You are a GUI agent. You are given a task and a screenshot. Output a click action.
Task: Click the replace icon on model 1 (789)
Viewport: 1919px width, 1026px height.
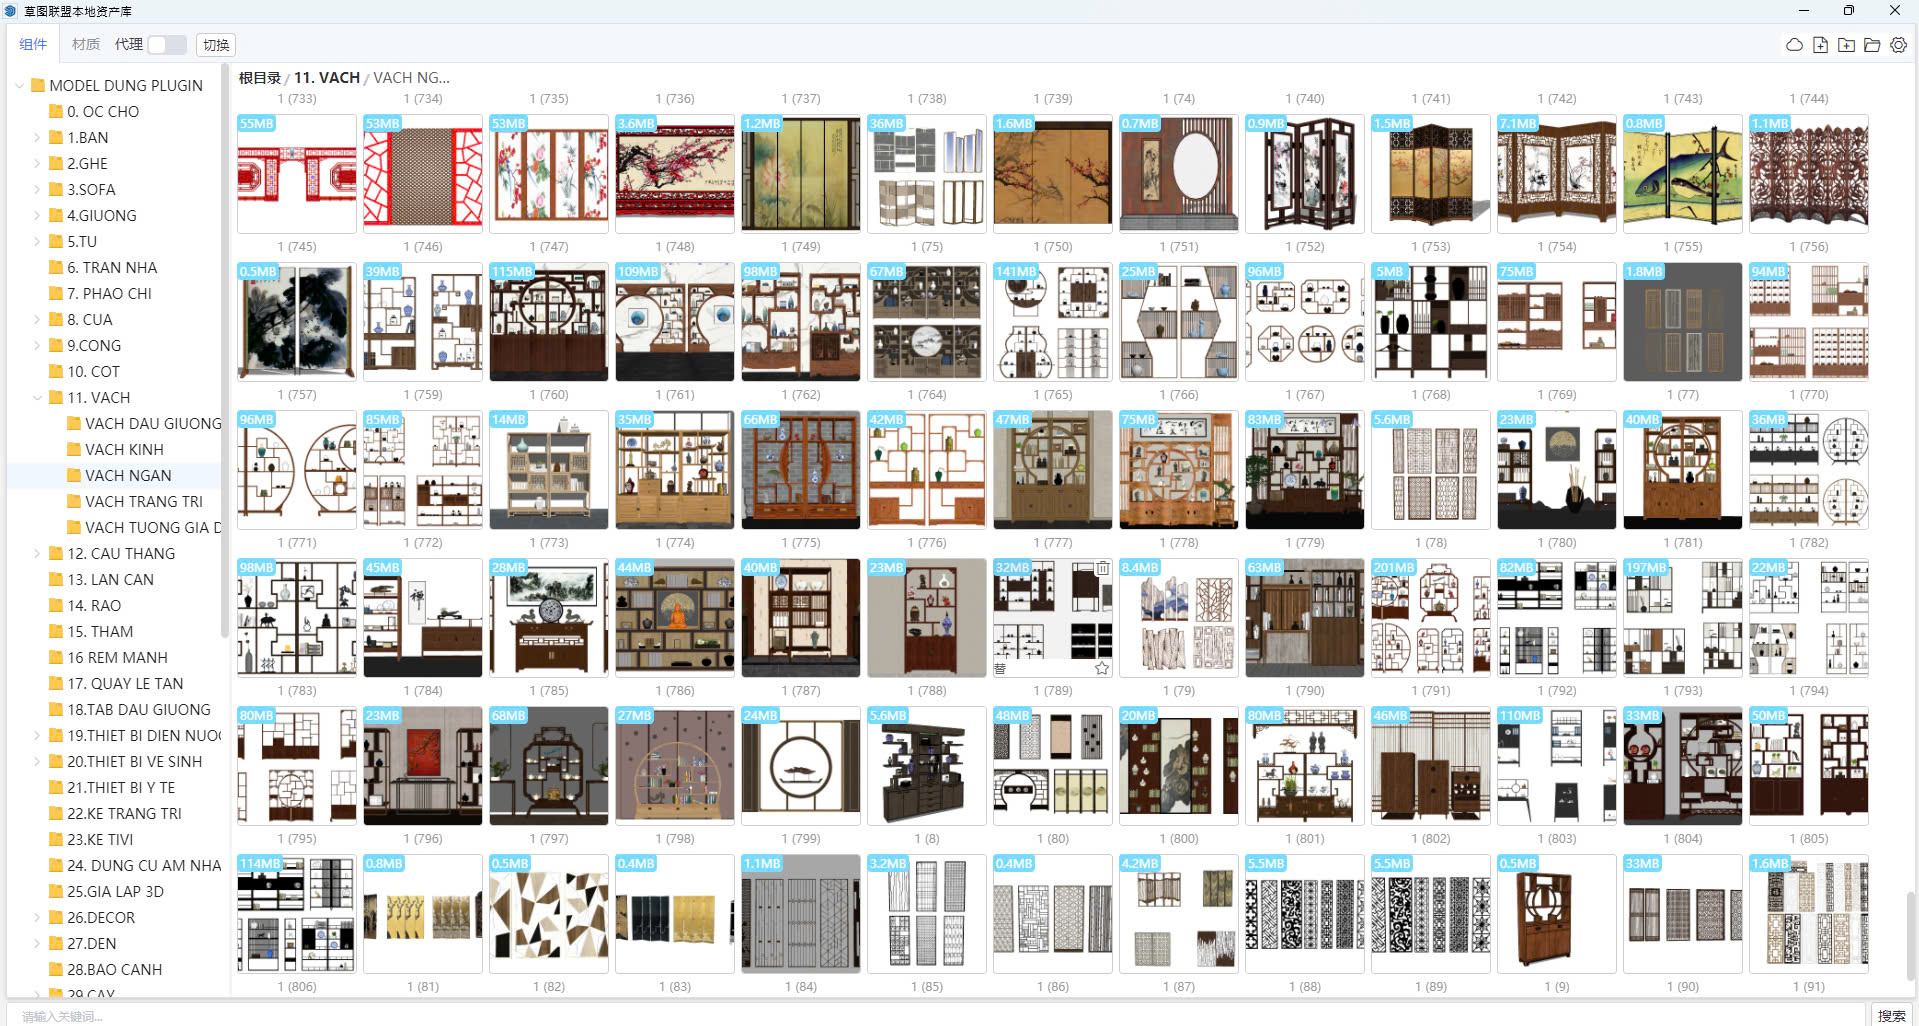1000,668
